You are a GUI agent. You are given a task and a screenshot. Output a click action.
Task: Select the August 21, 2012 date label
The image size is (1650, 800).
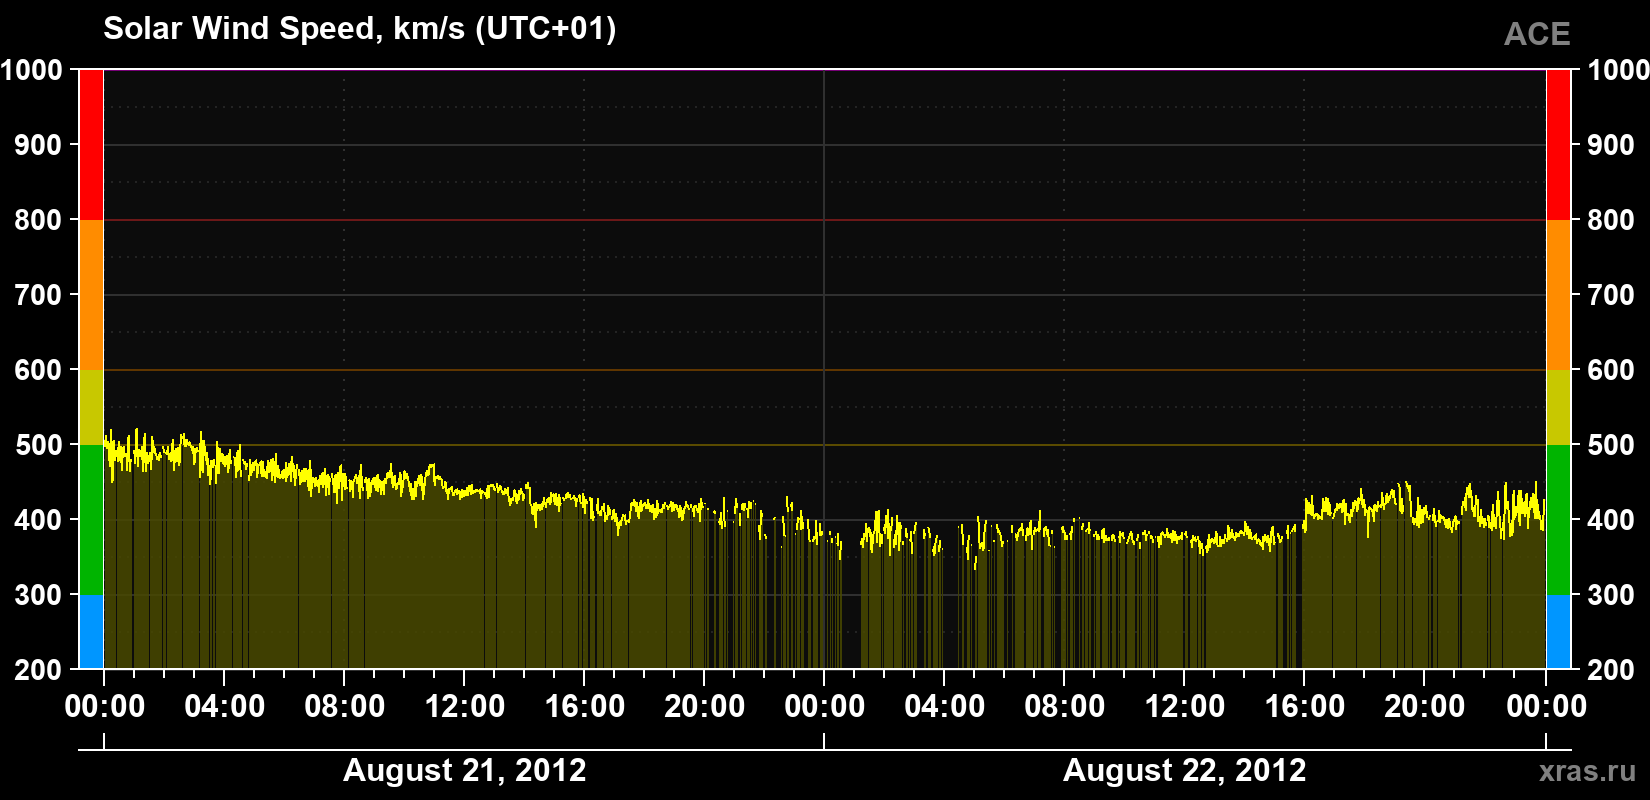click(465, 770)
